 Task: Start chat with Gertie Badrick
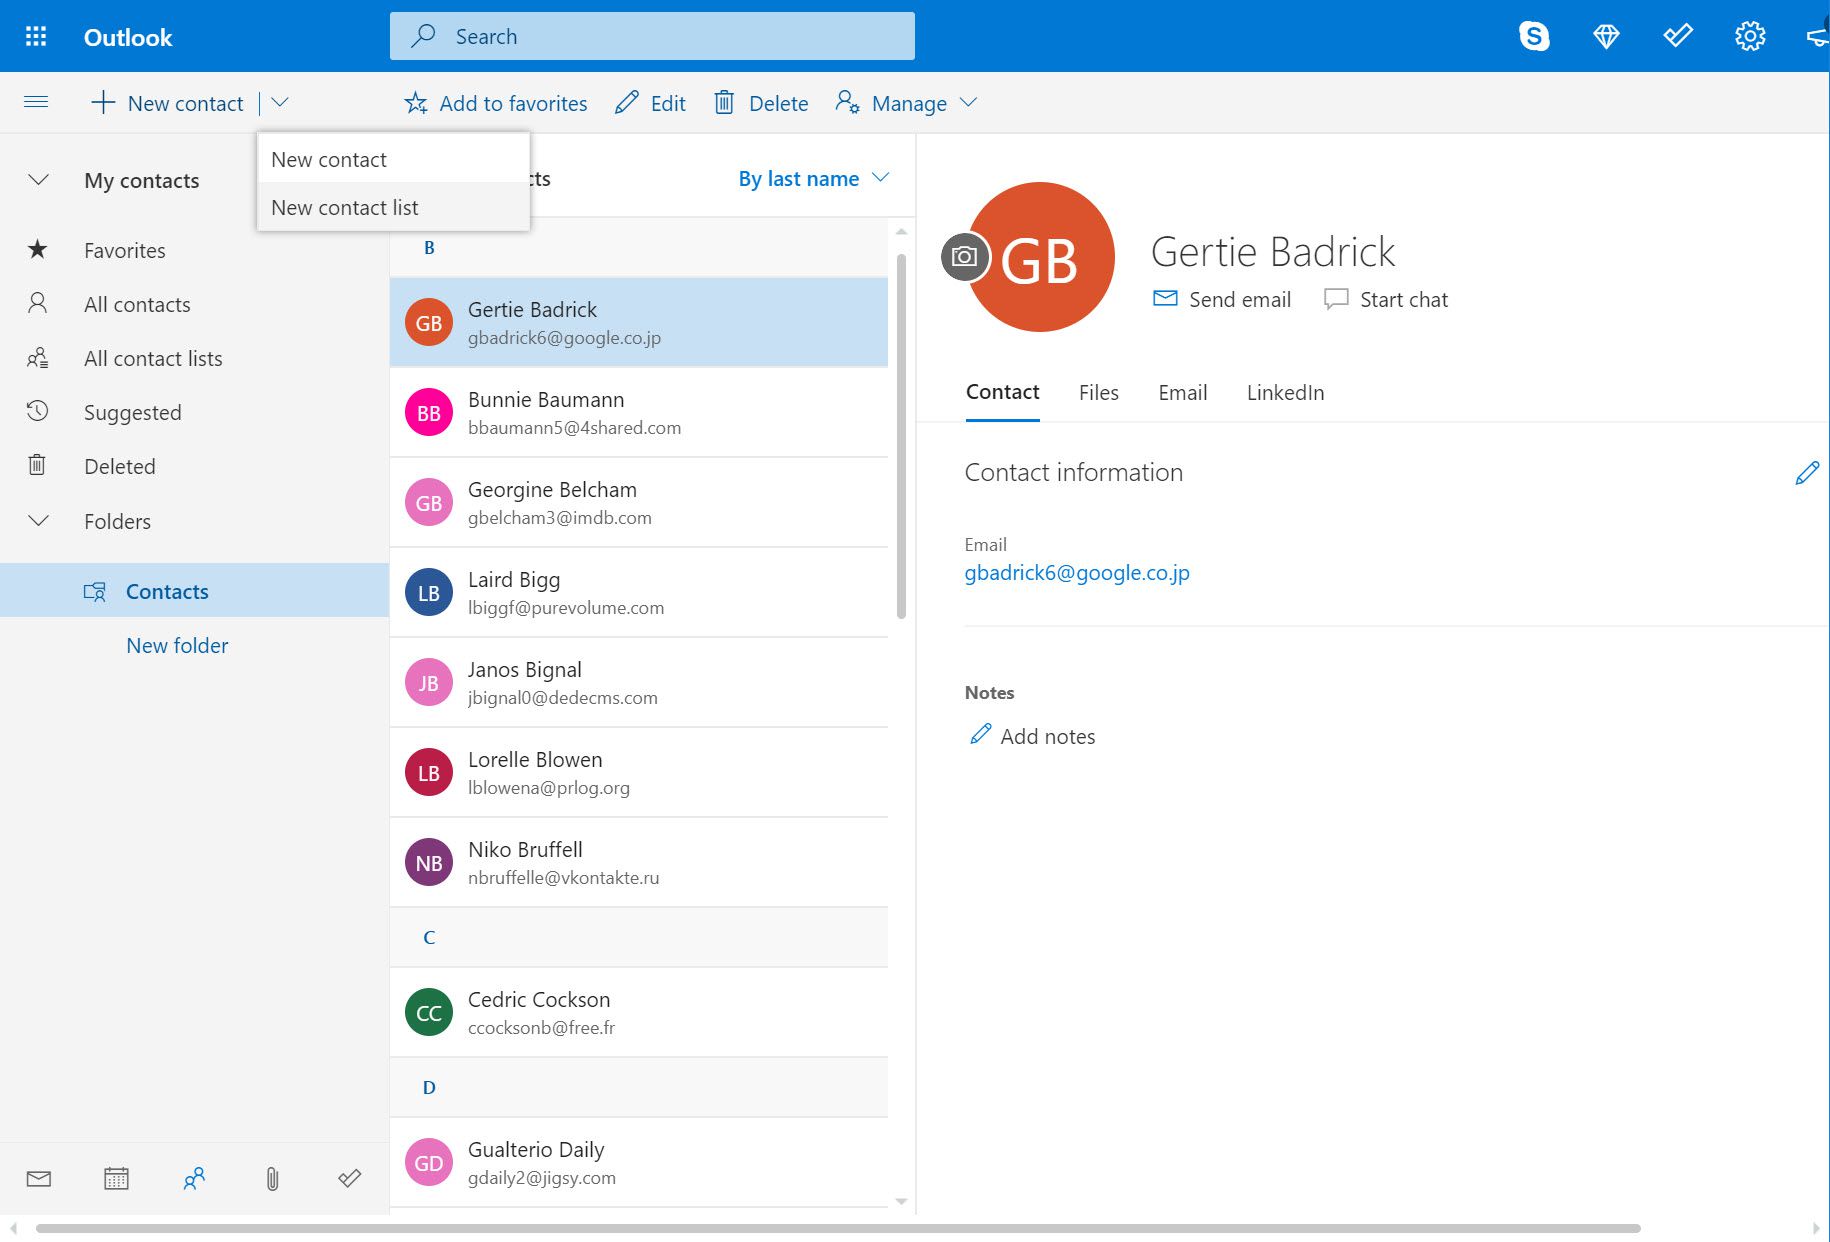click(x=1385, y=299)
